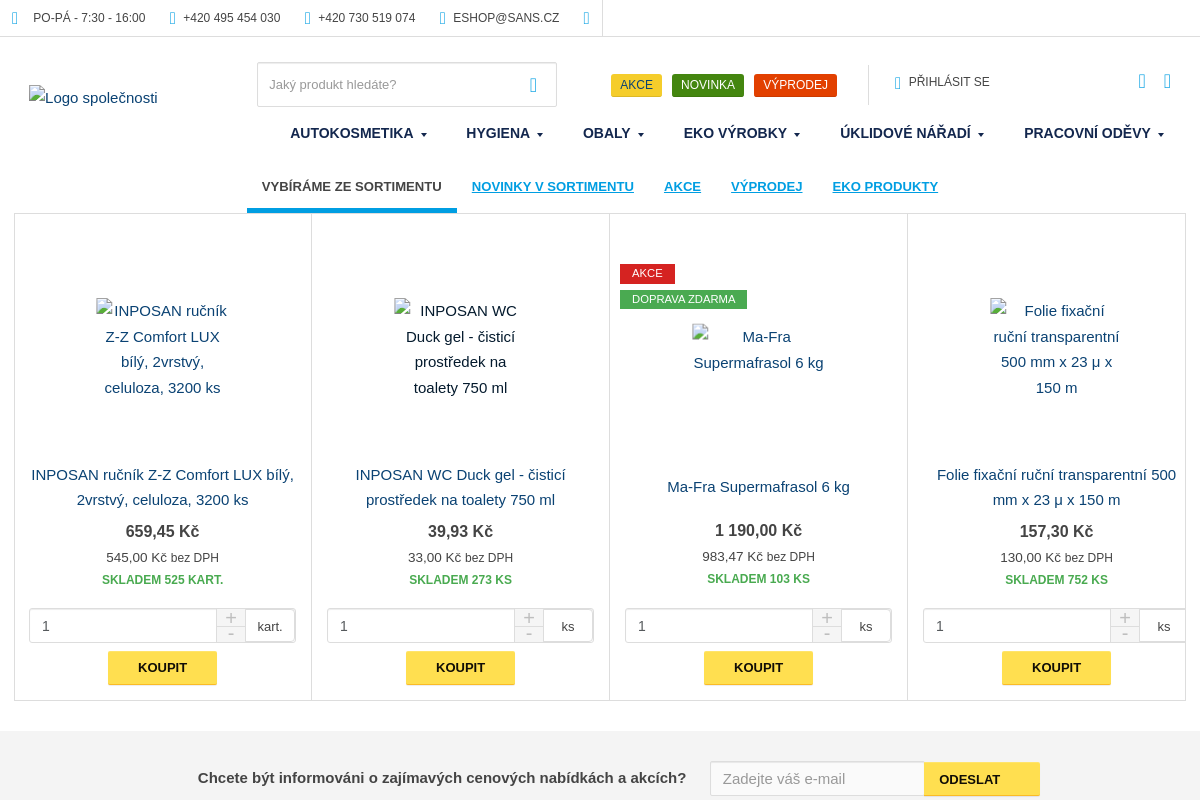The width and height of the screenshot is (1200, 800).
Task: Click the rightmost icon in the header
Action: point(1167,81)
